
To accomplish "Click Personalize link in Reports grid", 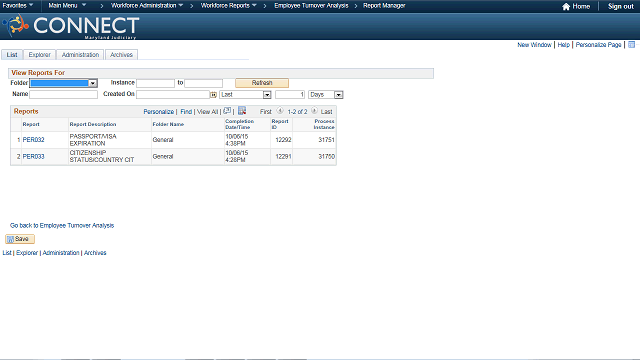I will tap(158, 112).
